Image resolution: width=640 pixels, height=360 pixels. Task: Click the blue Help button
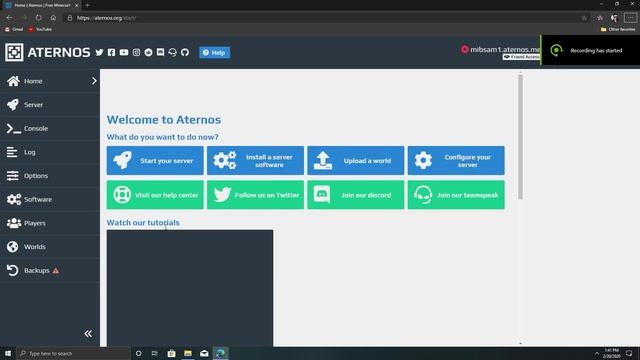point(214,53)
